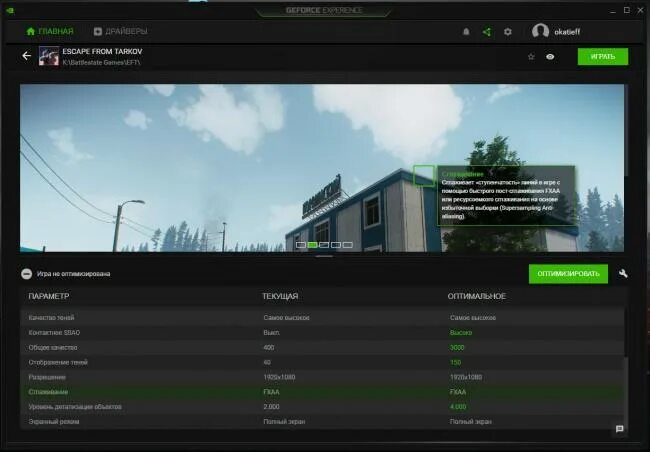Maximize the GeForce Experience window

(x=627, y=10)
